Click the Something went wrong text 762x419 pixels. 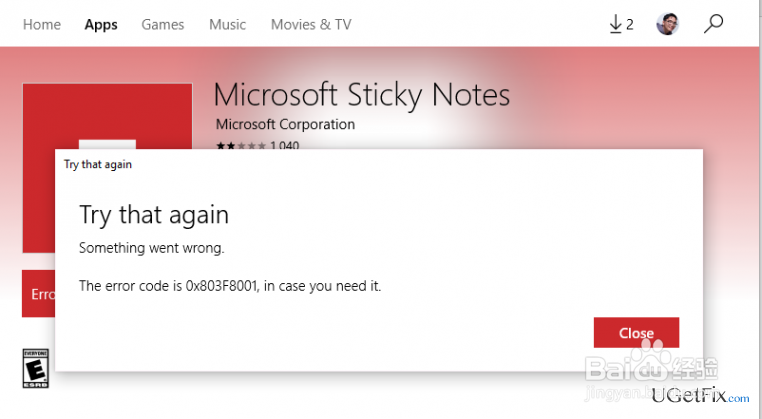click(x=152, y=248)
